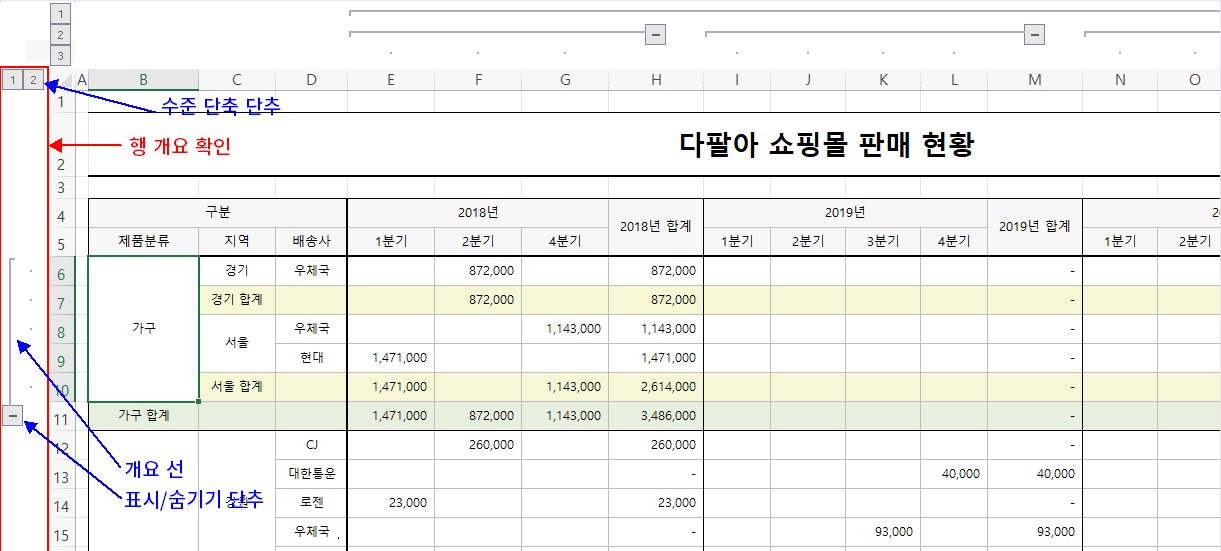Click column outline level 1 button
1221x551 pixels.
(x=61, y=14)
